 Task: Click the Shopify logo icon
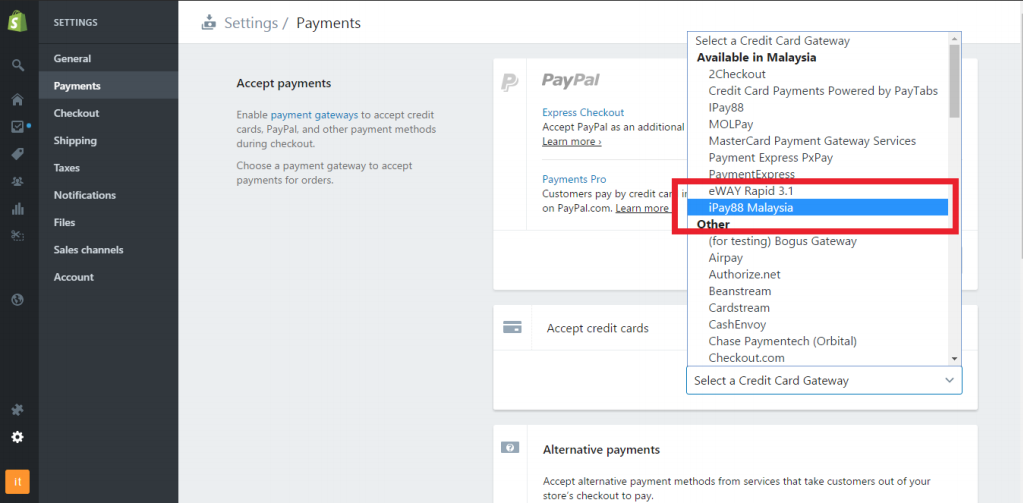(x=18, y=22)
